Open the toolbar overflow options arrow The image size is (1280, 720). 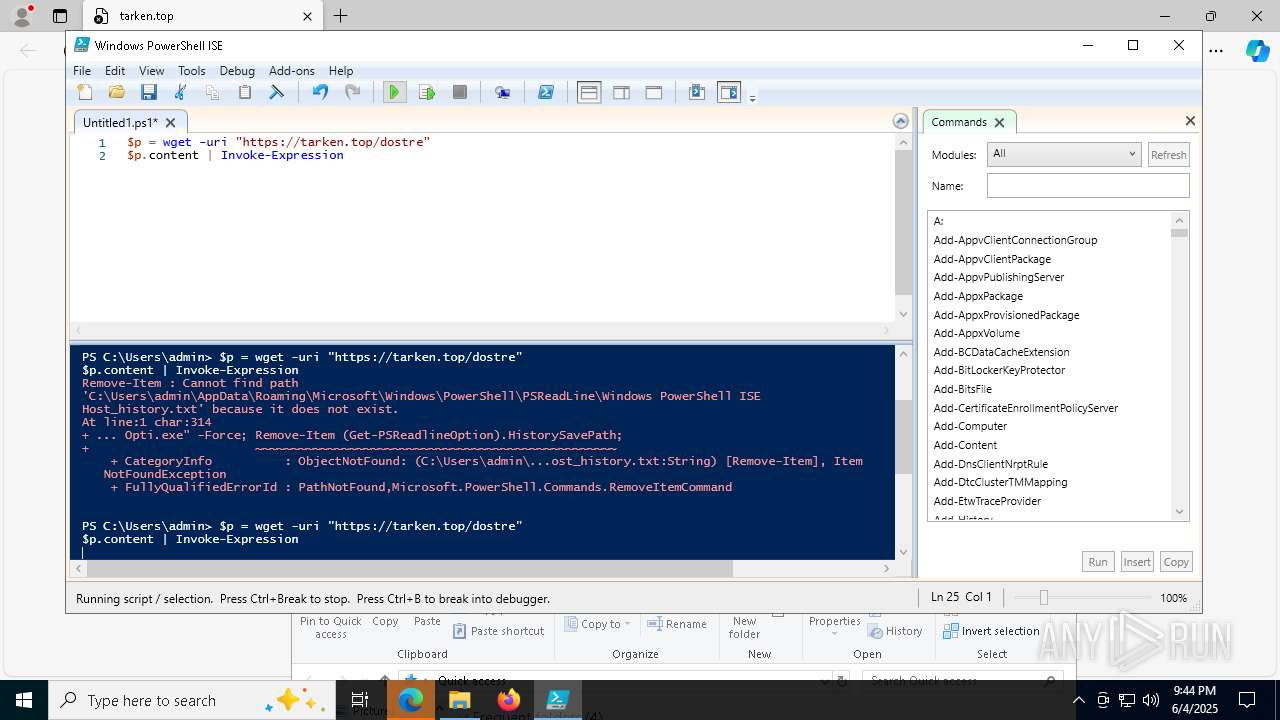[752, 97]
